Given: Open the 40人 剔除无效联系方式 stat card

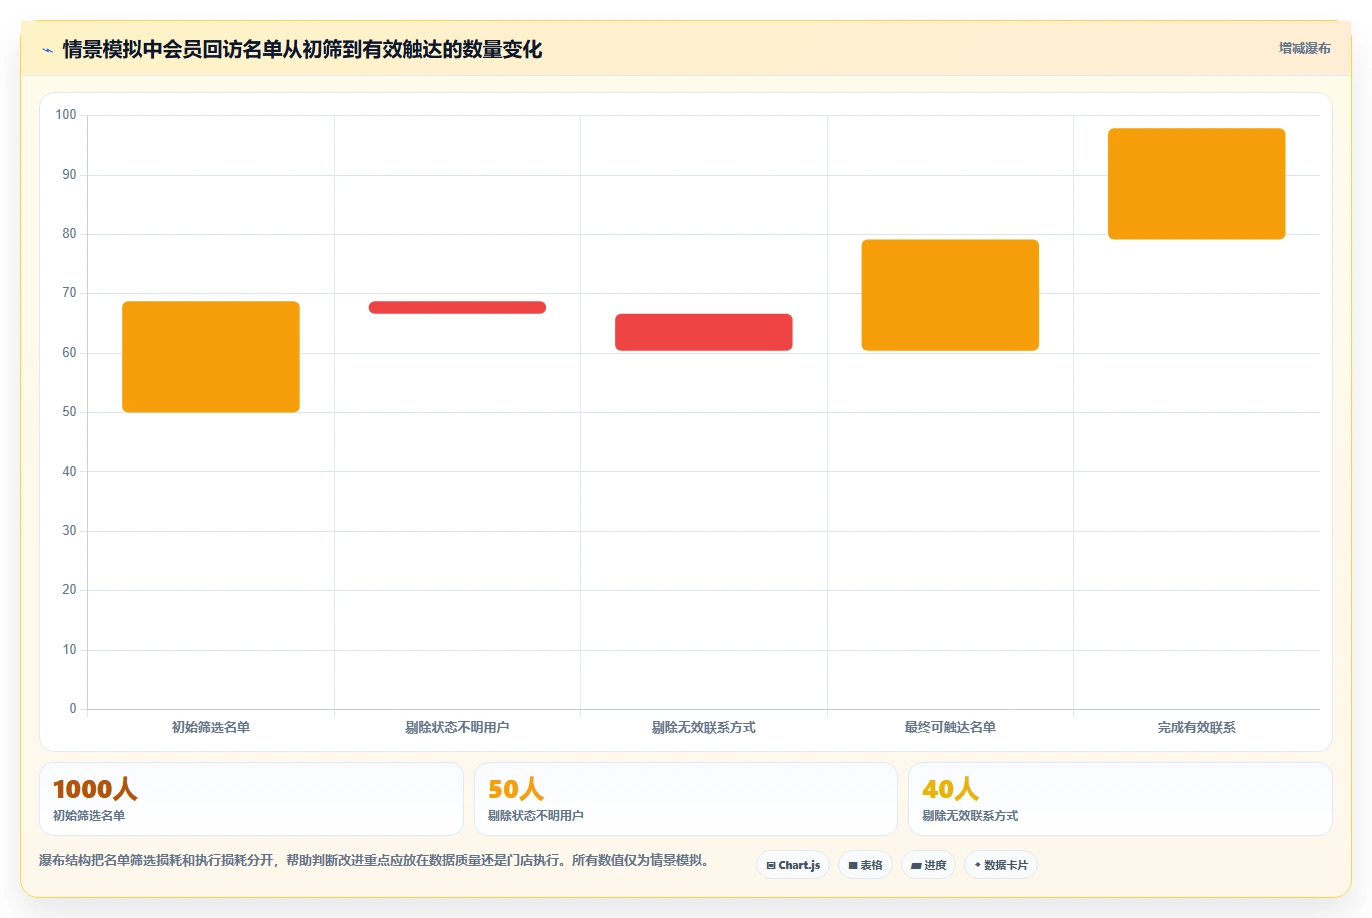Looking at the screenshot, I should point(1120,799).
